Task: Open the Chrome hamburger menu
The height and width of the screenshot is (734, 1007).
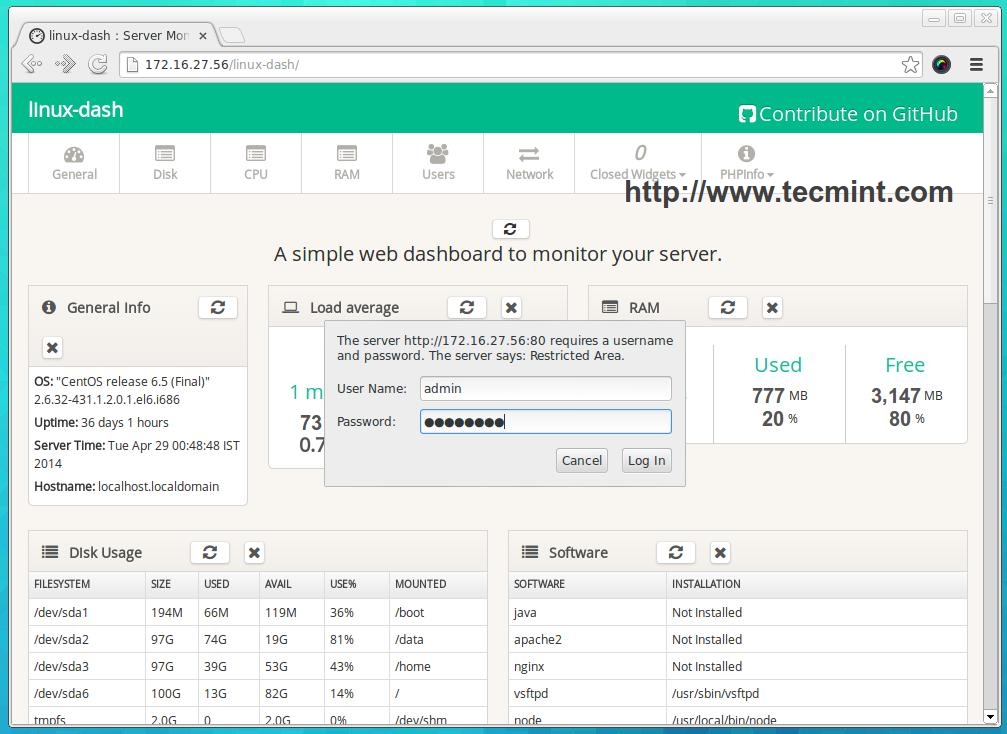Action: 976,64
